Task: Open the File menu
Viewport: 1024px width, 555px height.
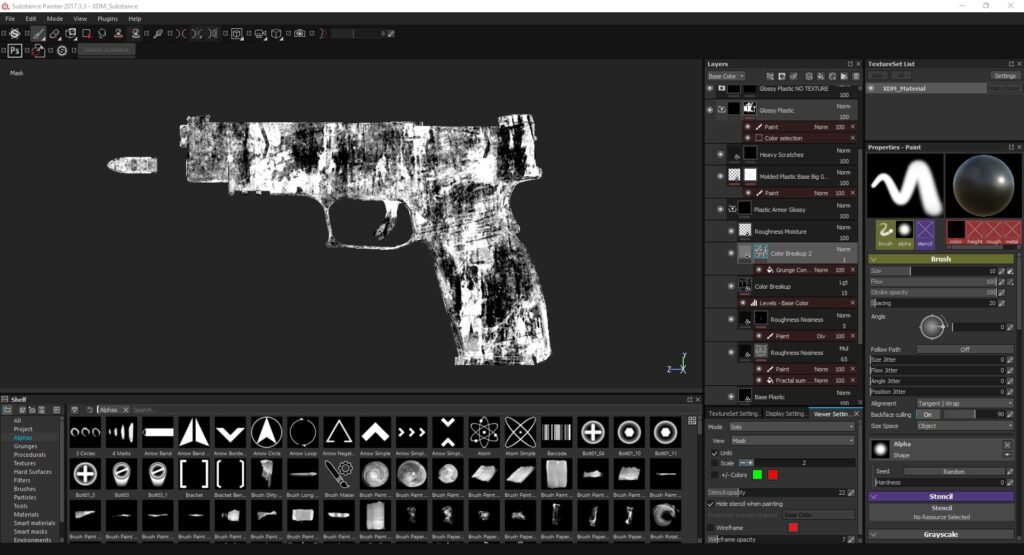Action: pos(10,19)
